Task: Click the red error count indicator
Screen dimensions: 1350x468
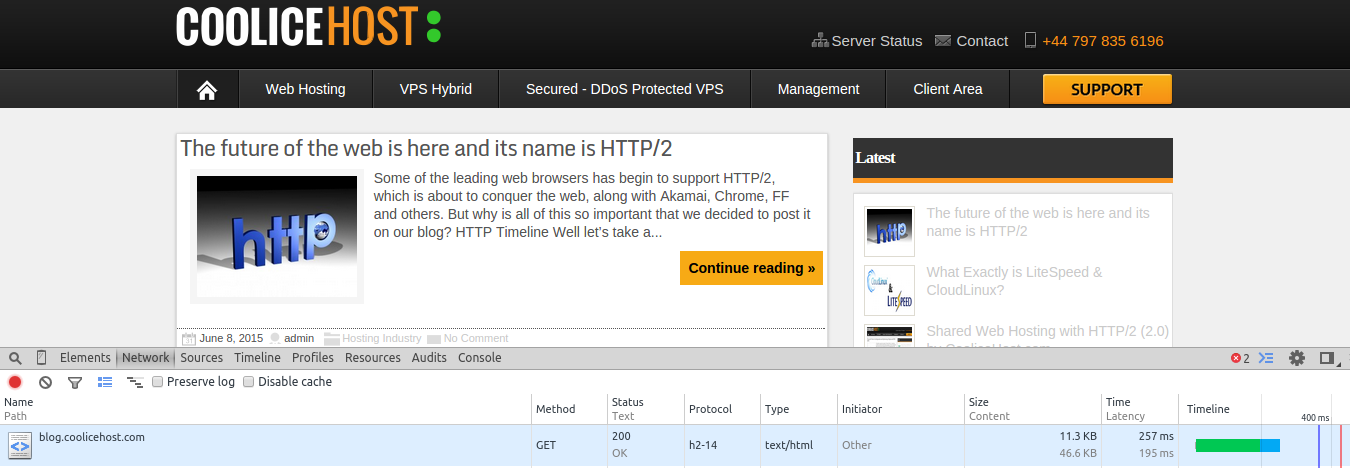Action: [x=1240, y=358]
